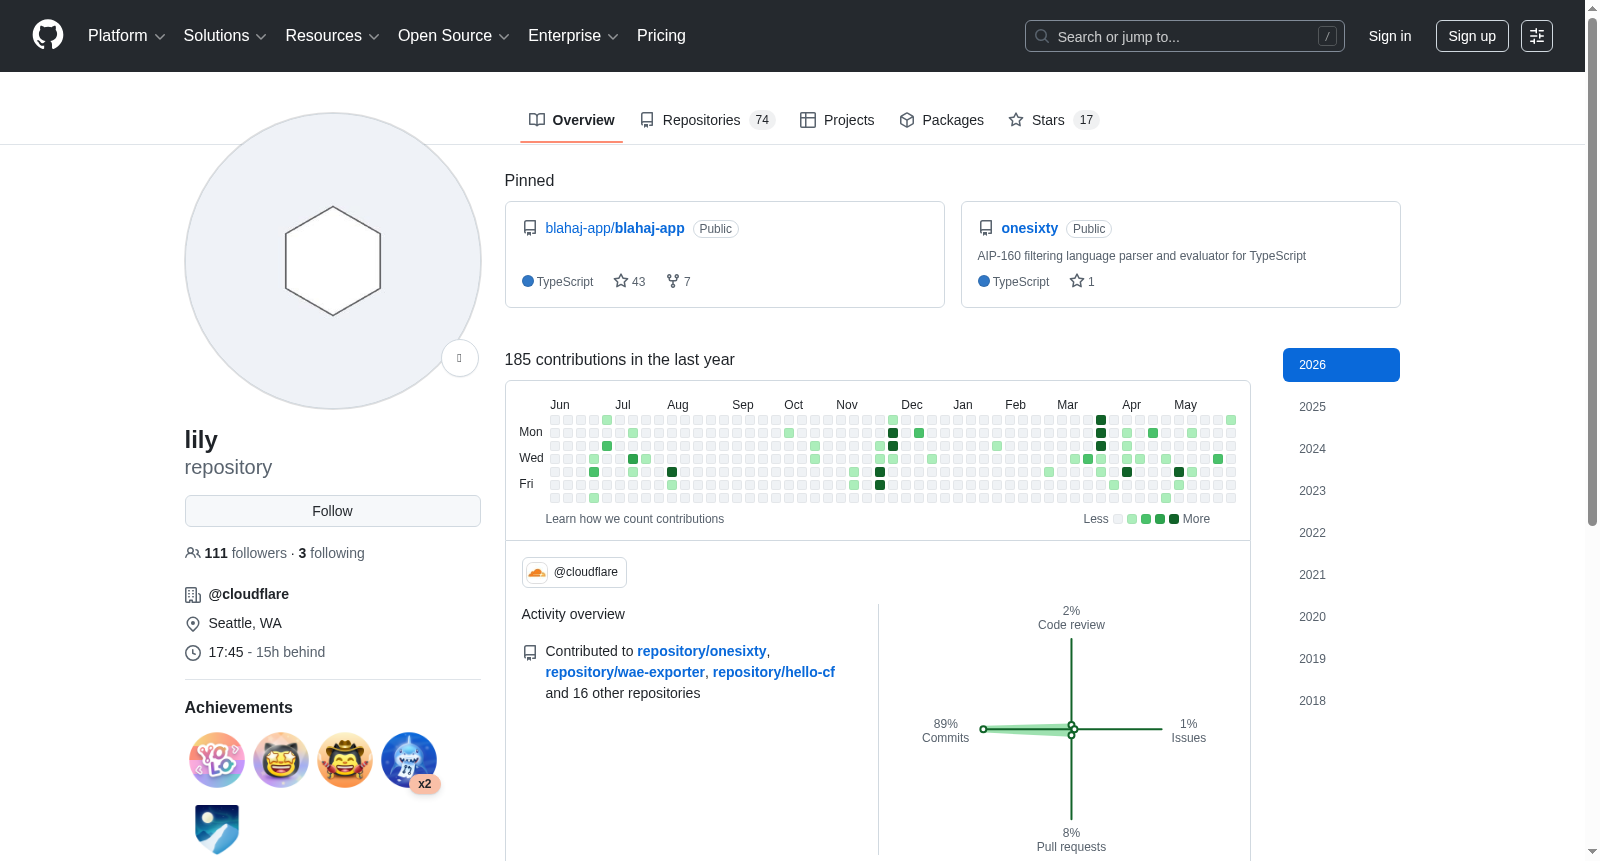Image resolution: width=1600 pixels, height=861 pixels.
Task: Open the 3 following link
Action: click(x=332, y=553)
